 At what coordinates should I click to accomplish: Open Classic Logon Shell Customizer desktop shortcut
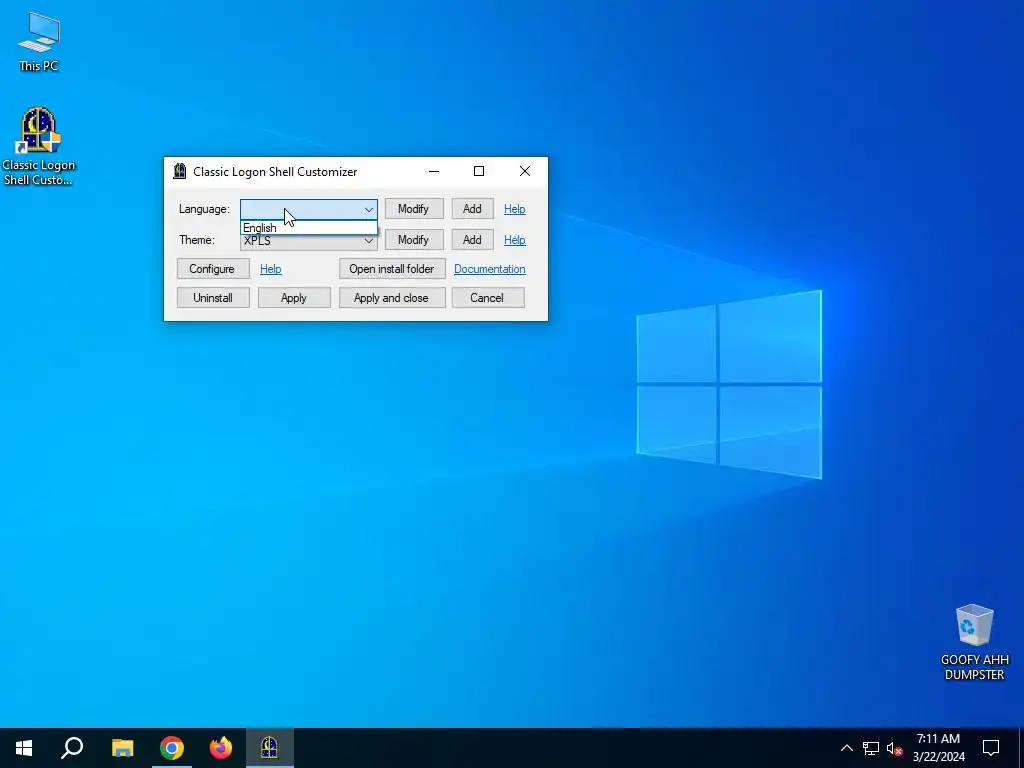coord(39,146)
